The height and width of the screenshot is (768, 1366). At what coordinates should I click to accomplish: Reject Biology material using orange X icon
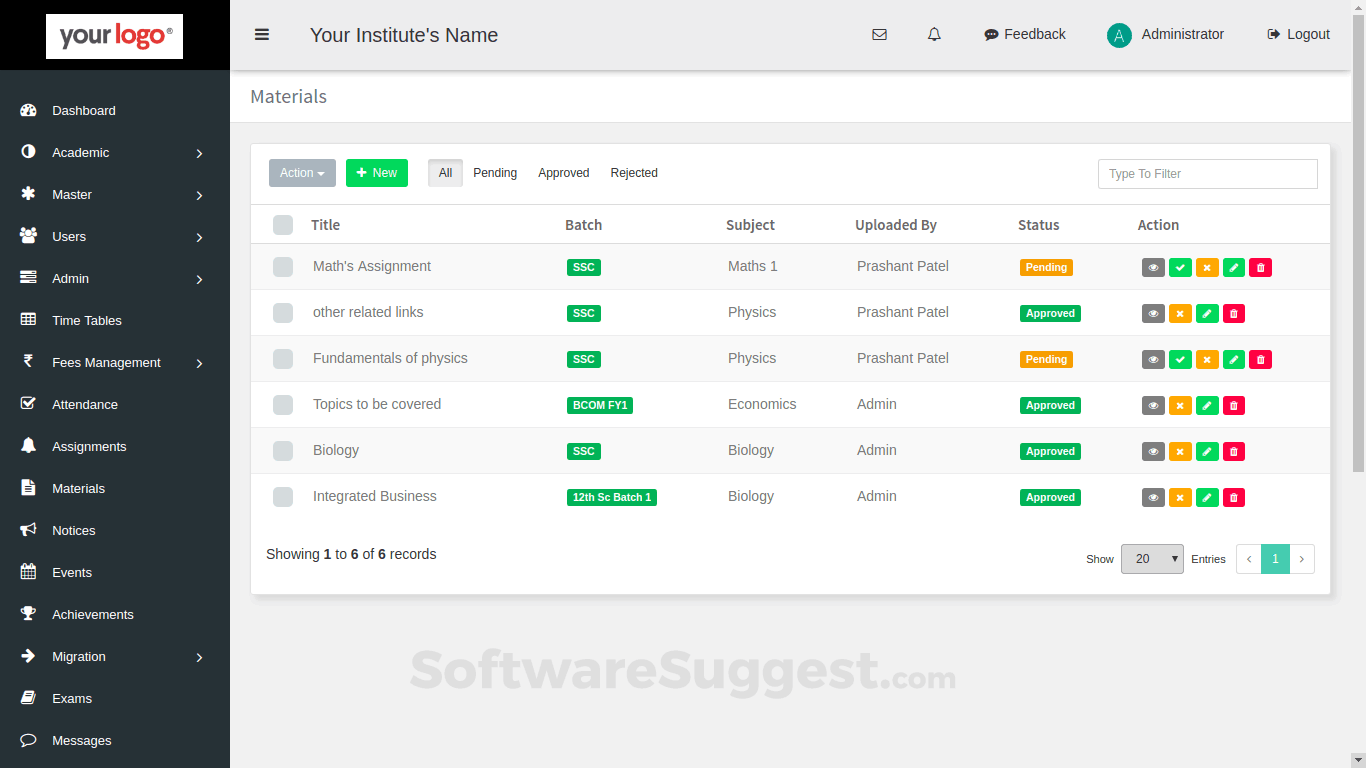click(x=1180, y=452)
